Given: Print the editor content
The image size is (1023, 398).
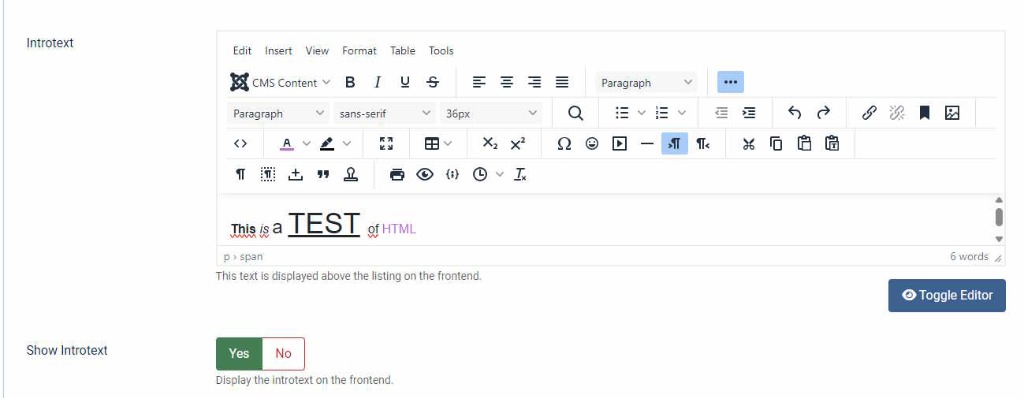Looking at the screenshot, I should tap(397, 174).
